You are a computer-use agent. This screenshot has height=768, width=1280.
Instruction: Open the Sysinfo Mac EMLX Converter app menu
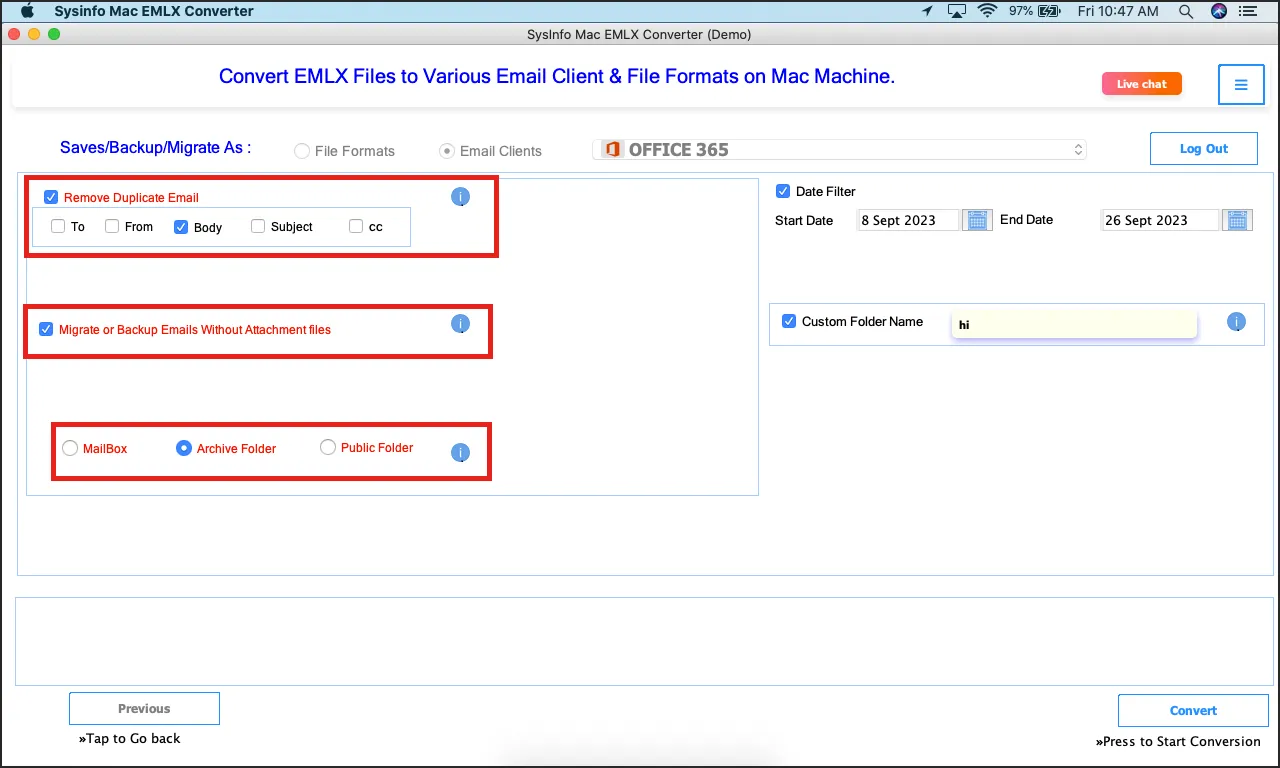[154, 11]
